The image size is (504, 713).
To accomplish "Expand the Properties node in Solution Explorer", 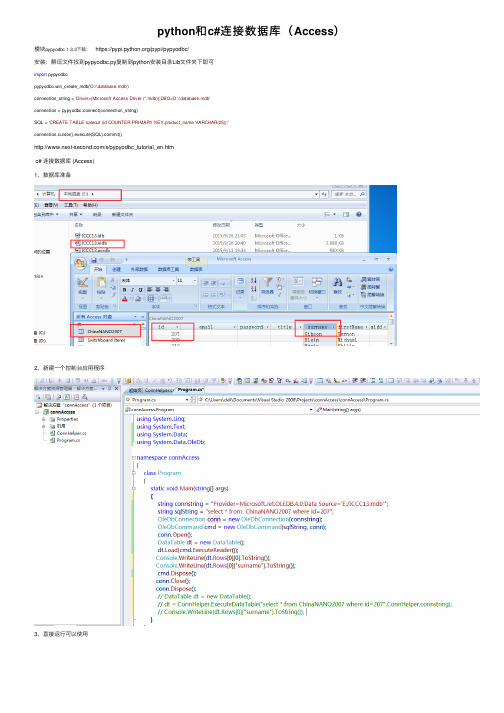I will pos(44,419).
